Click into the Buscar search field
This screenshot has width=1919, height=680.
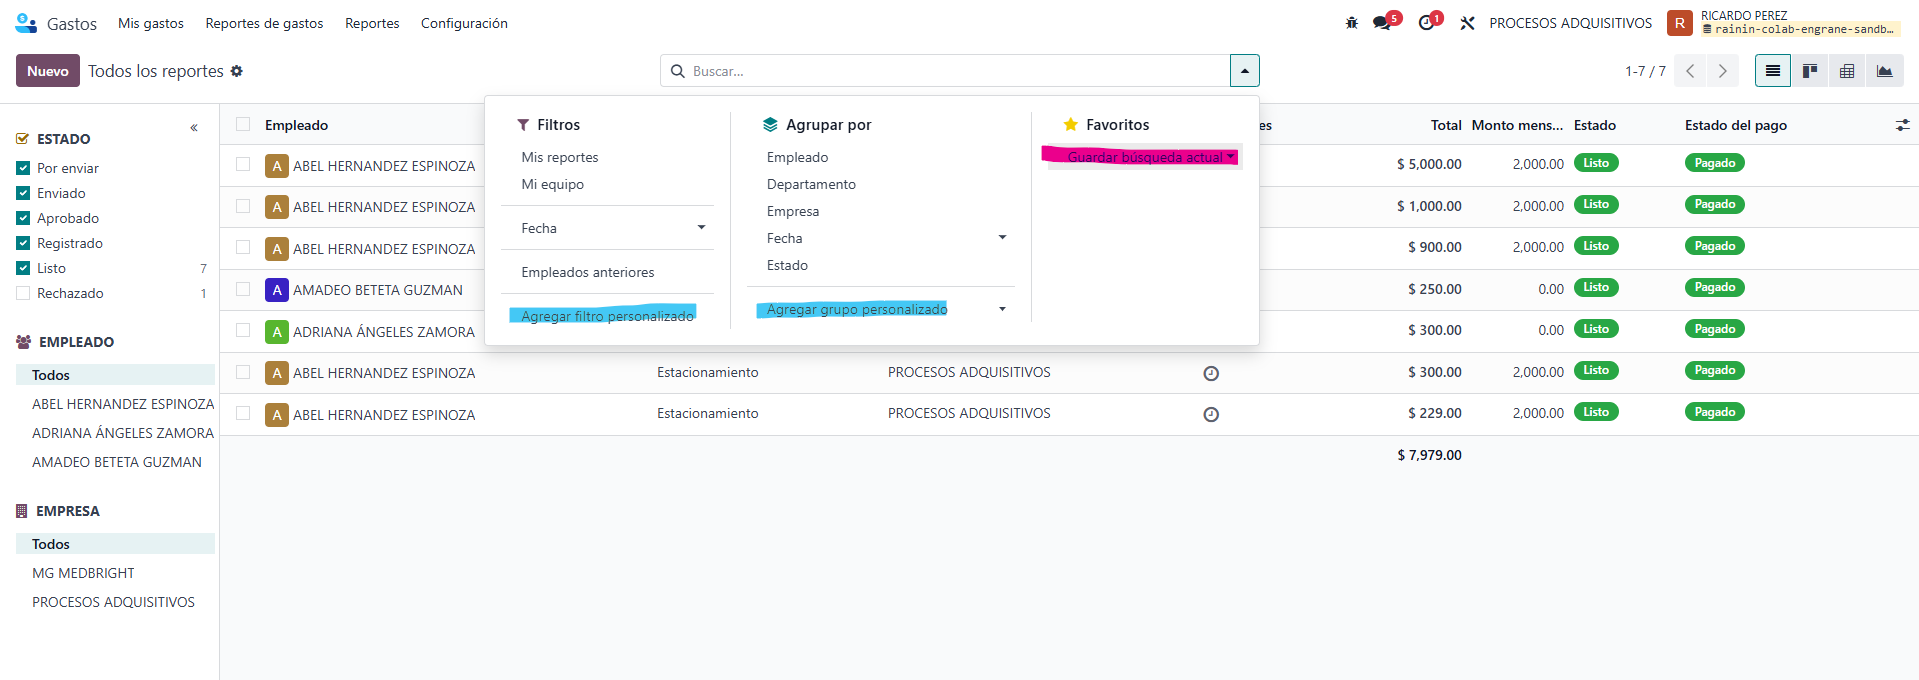(950, 71)
